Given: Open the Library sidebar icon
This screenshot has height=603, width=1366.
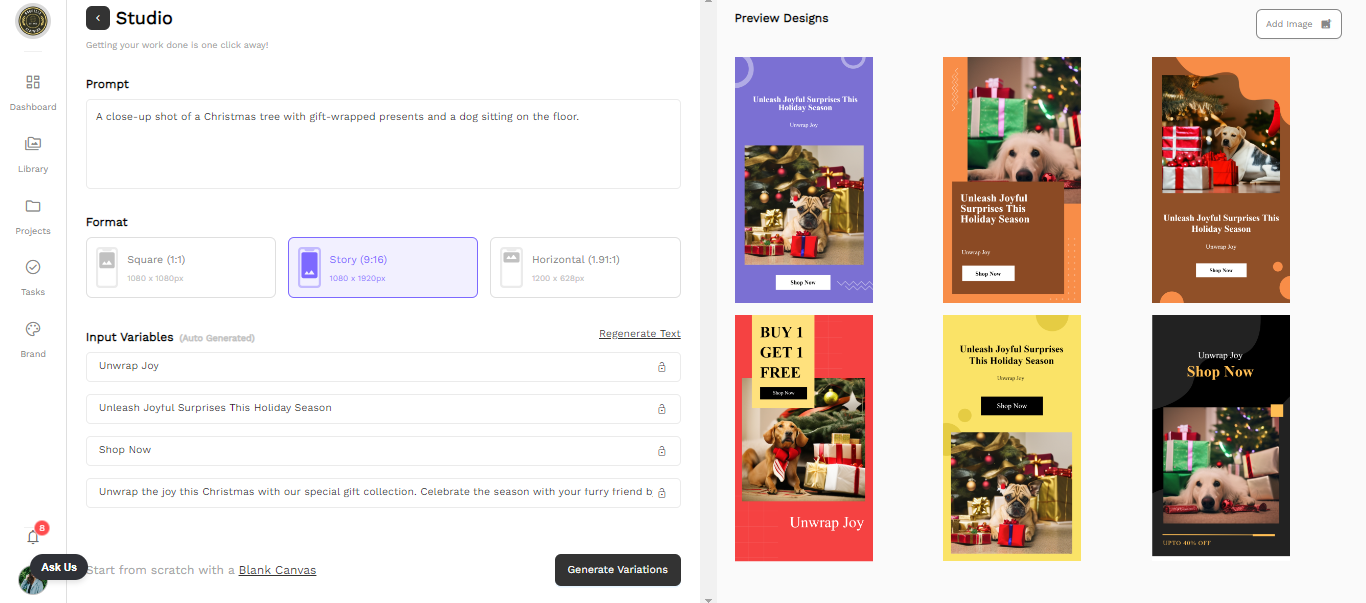Looking at the screenshot, I should pos(33,144).
